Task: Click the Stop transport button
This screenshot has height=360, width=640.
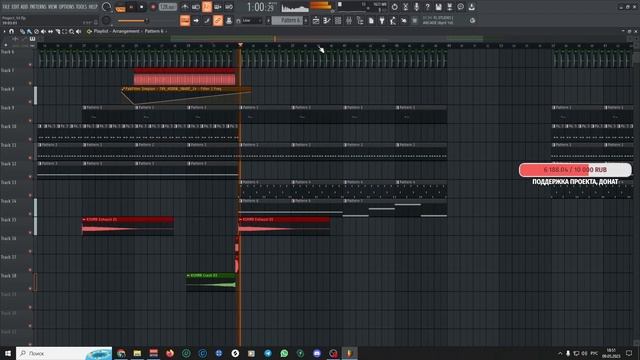Action: pyautogui.click(x=142, y=7)
